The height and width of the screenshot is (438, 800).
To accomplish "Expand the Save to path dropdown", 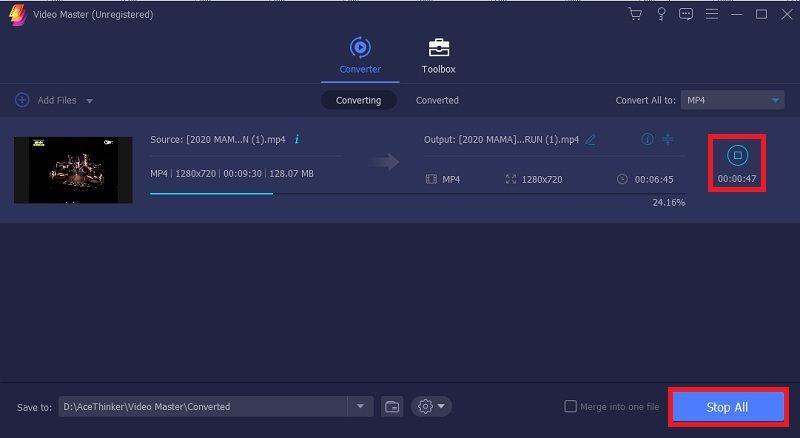I will pyautogui.click(x=360, y=406).
